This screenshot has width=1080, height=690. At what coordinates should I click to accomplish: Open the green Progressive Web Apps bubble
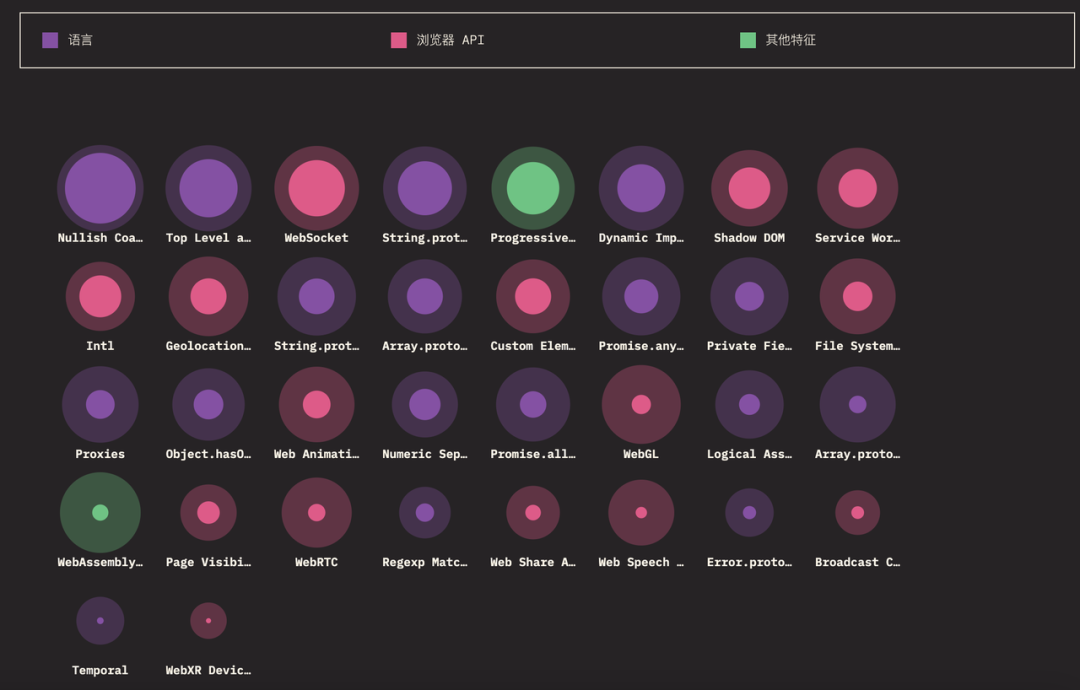click(x=533, y=188)
